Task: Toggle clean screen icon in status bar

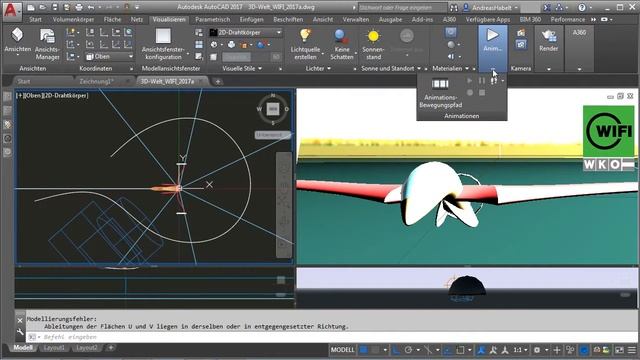Action: (x=619, y=350)
